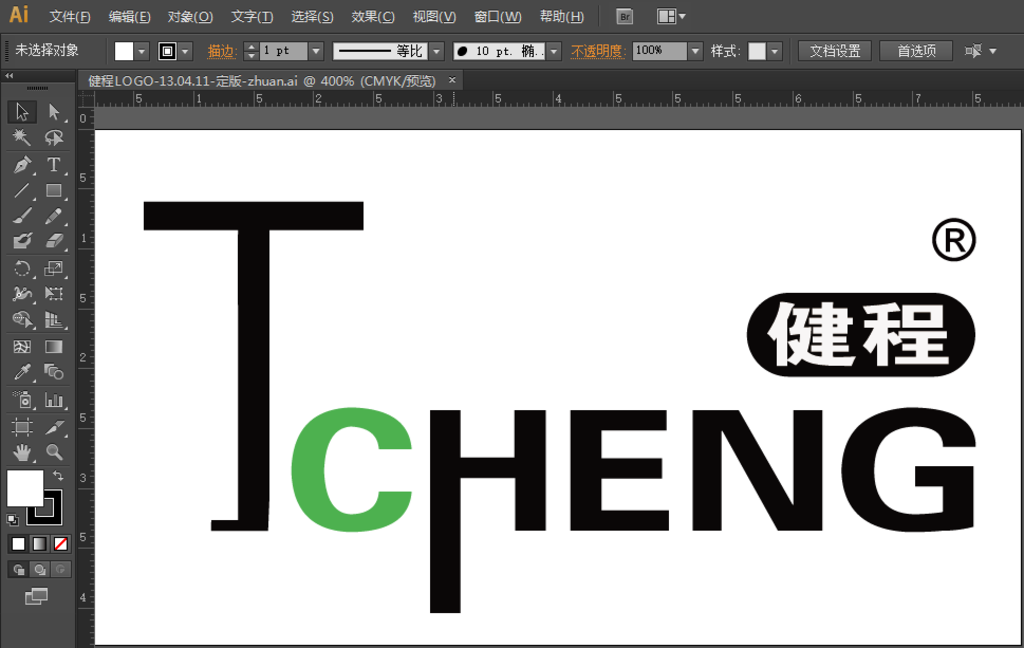Select the Selection tool (black arrow)

pyautogui.click(x=22, y=112)
